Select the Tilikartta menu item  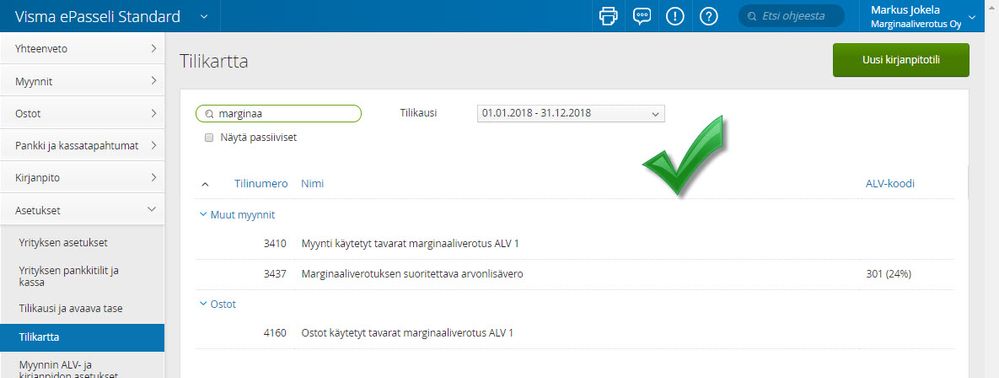(82, 337)
